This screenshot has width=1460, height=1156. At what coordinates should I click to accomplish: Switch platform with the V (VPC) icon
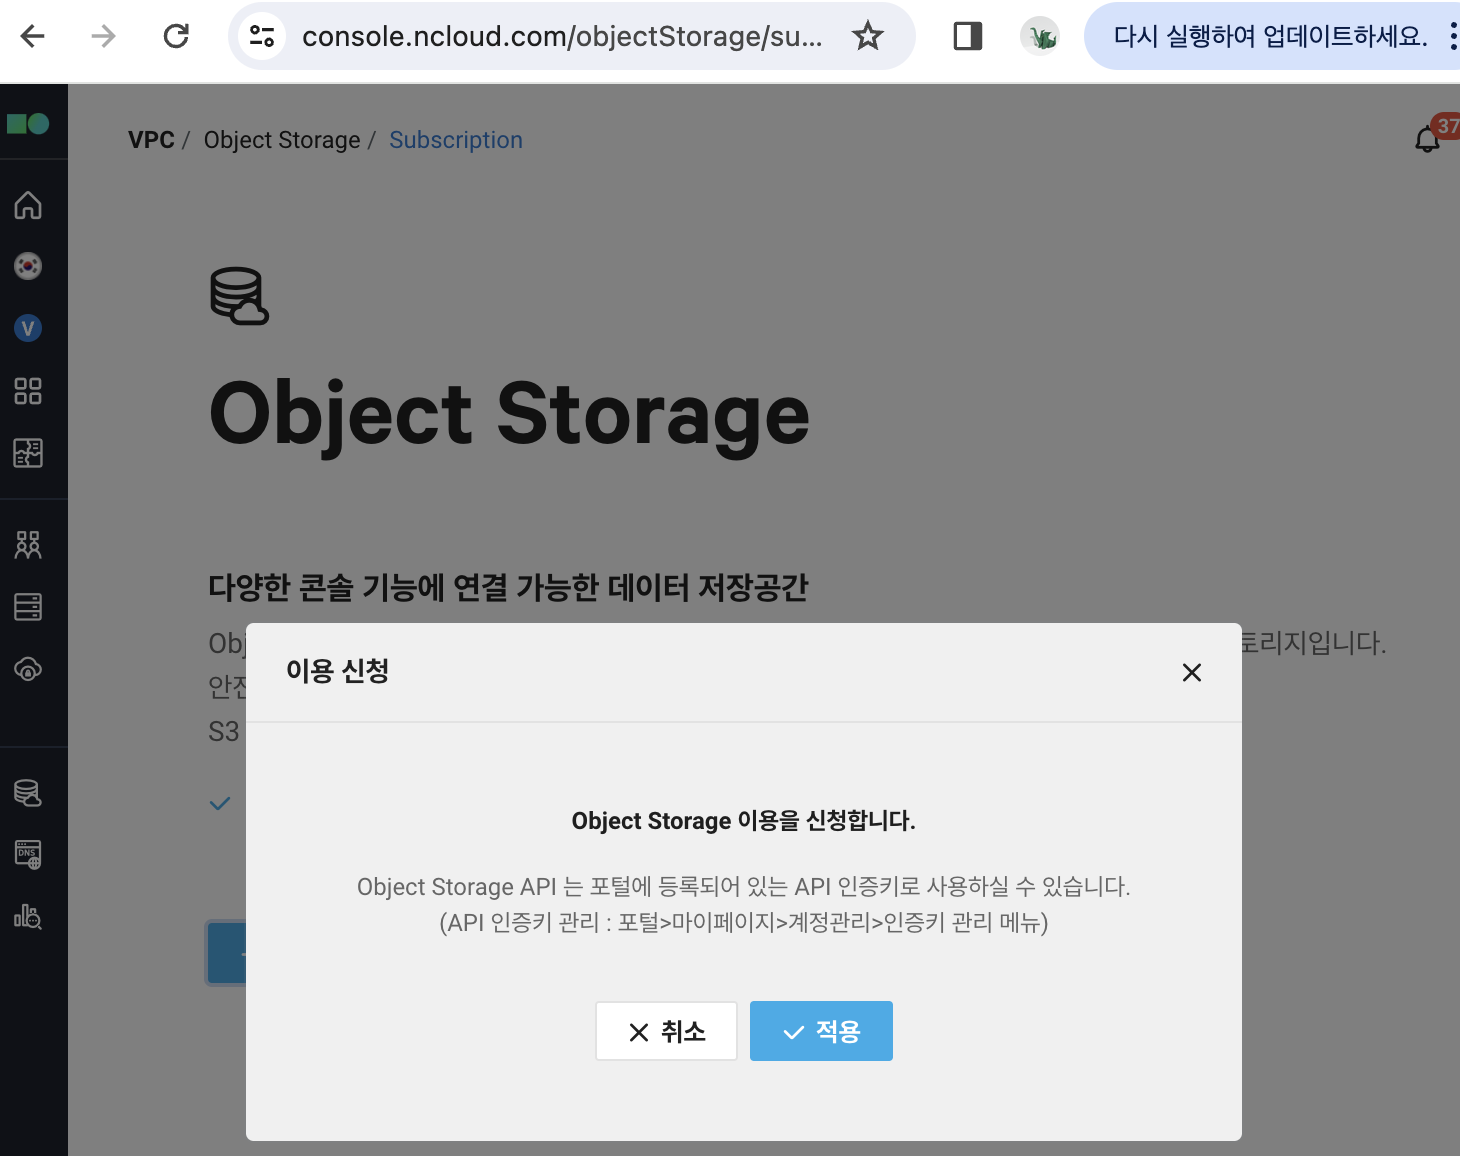(28, 328)
